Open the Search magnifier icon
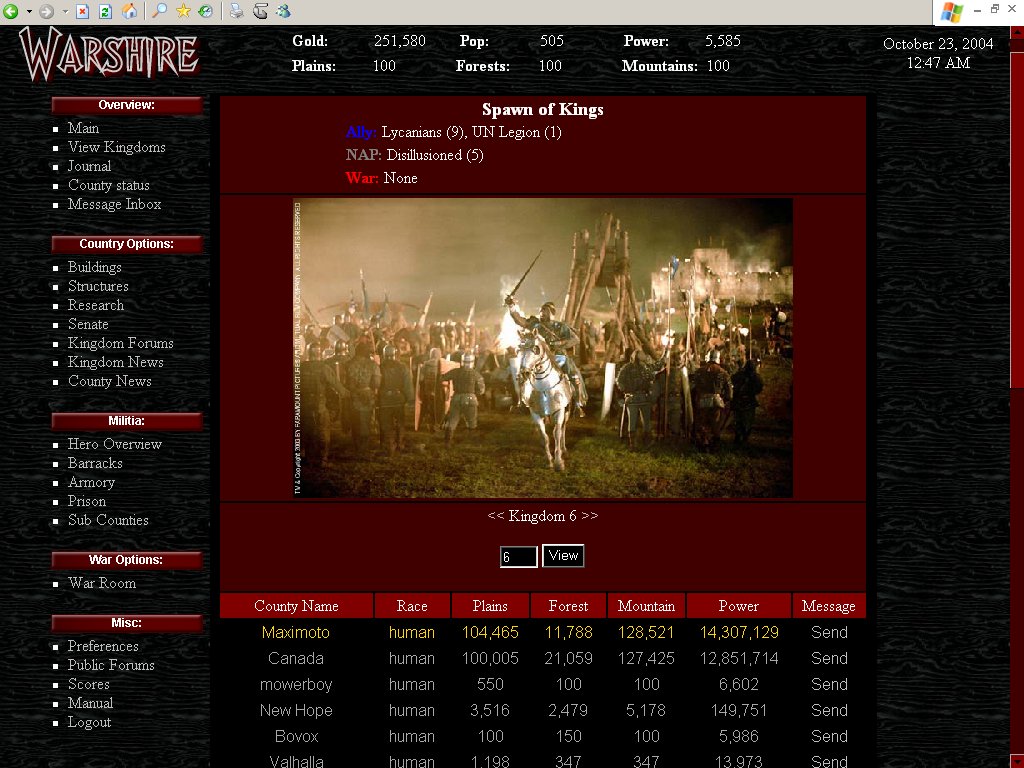 pyautogui.click(x=160, y=12)
